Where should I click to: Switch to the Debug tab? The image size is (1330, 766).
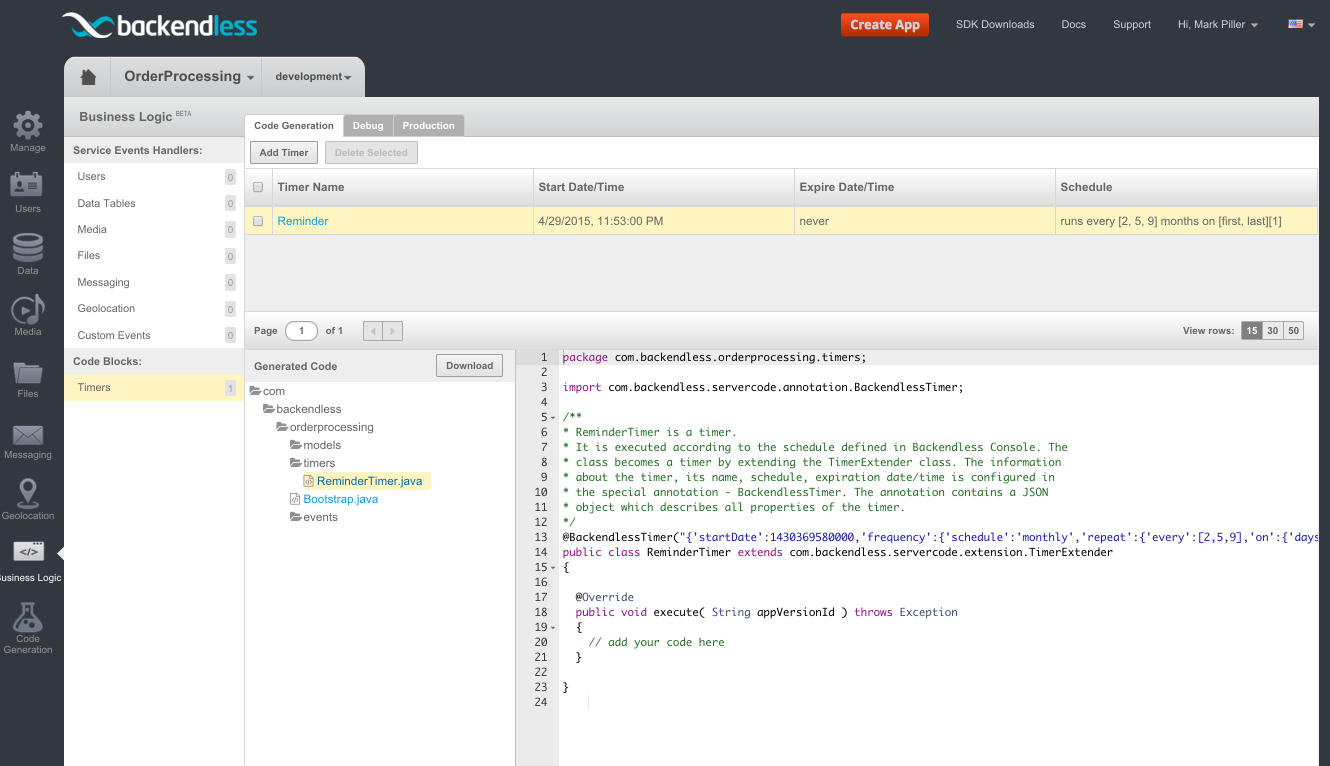(368, 126)
